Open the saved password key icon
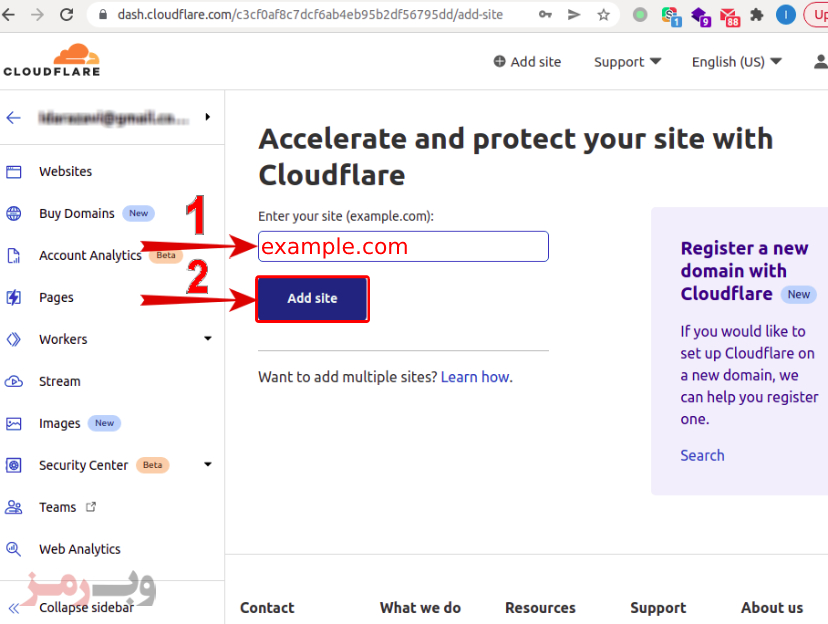828x624 pixels. point(545,15)
